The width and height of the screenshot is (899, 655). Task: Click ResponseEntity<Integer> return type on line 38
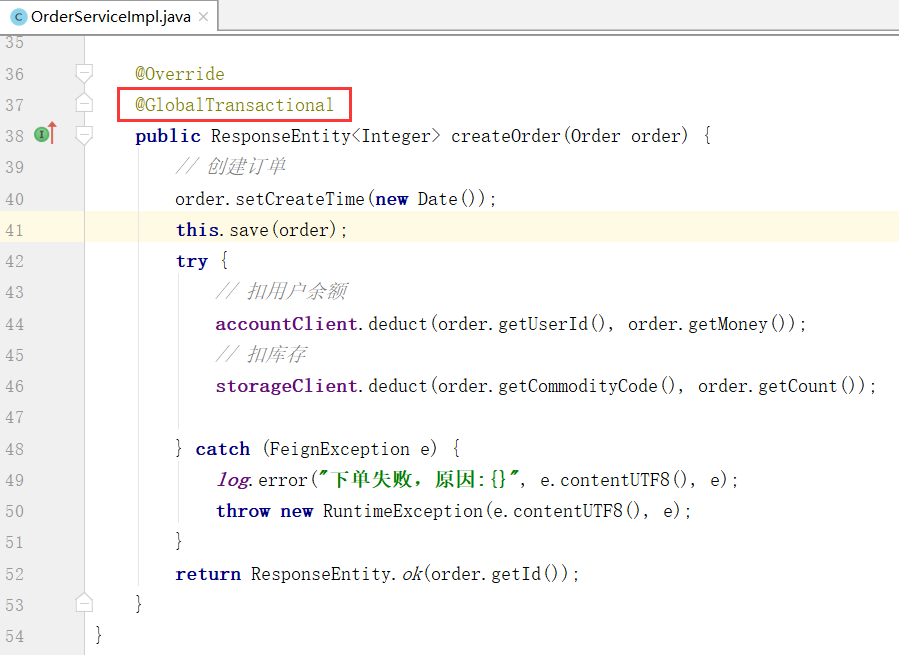326,136
